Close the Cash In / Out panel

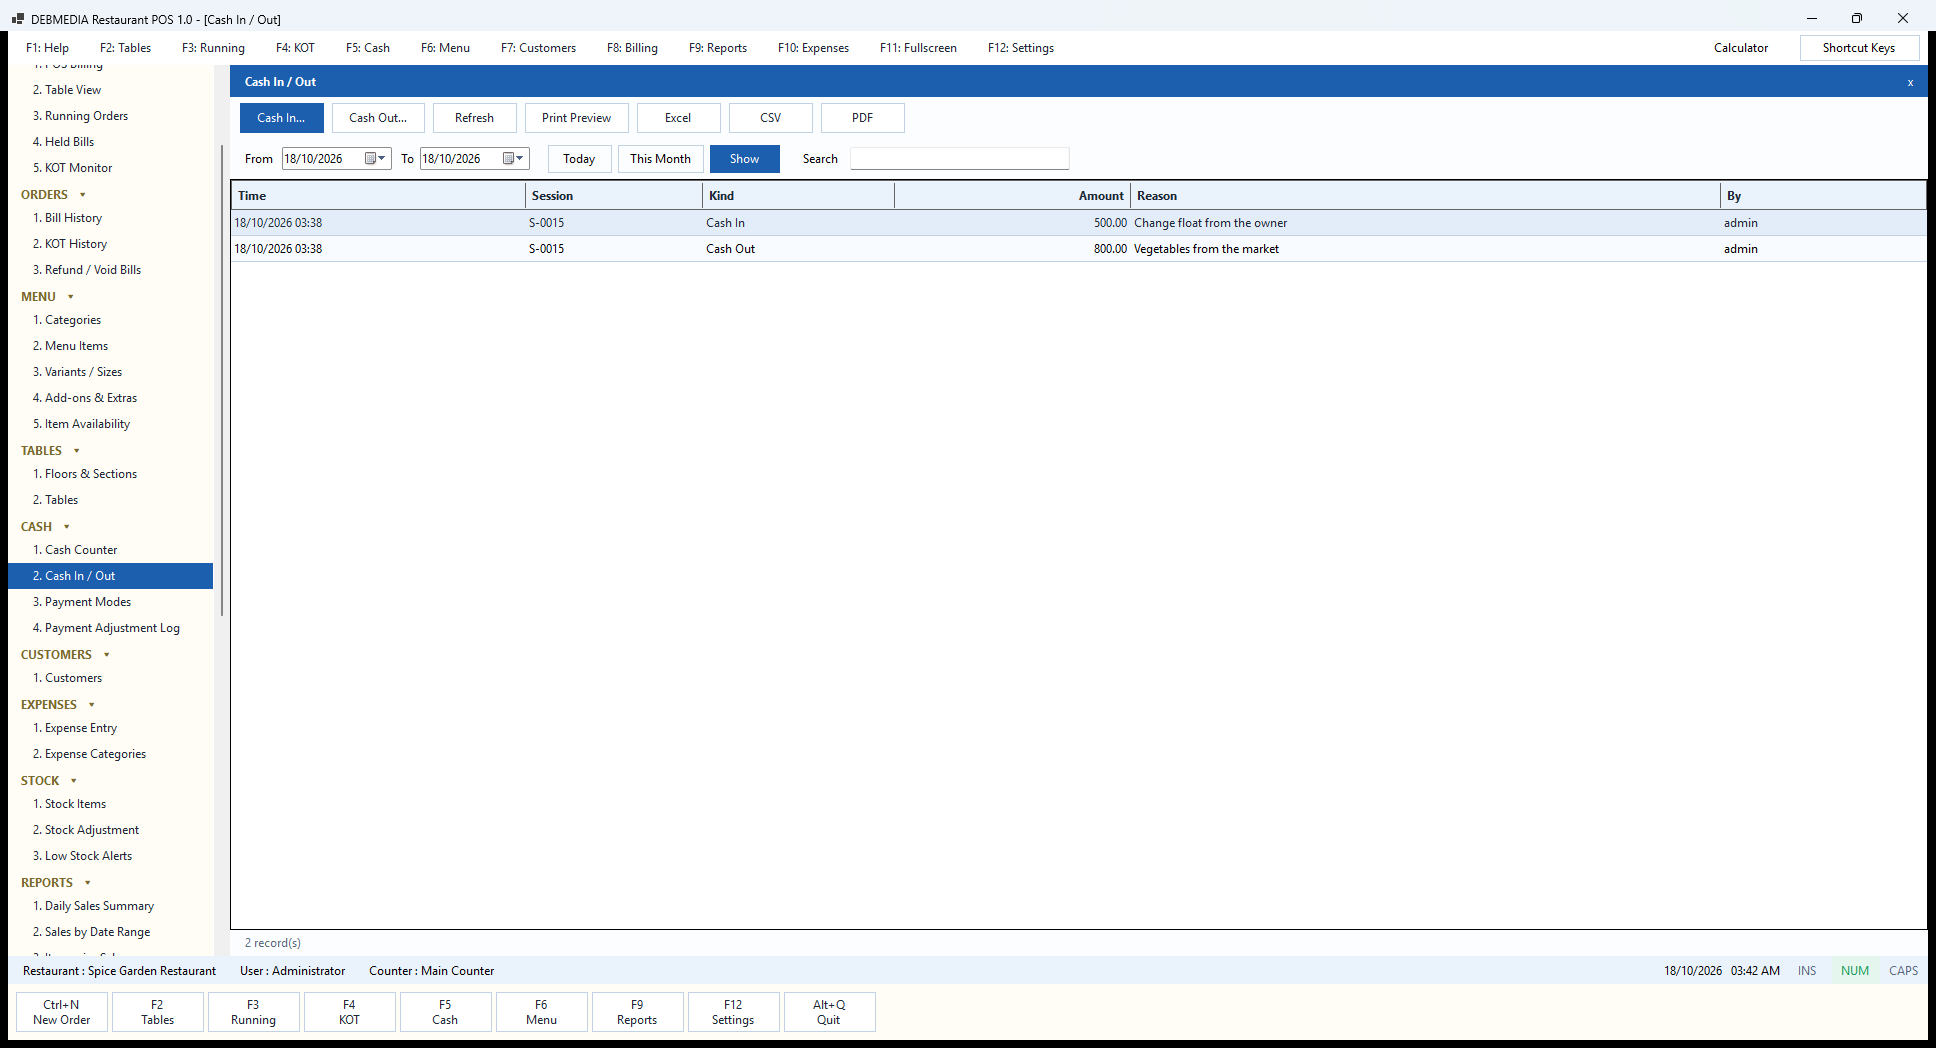coord(1910,82)
